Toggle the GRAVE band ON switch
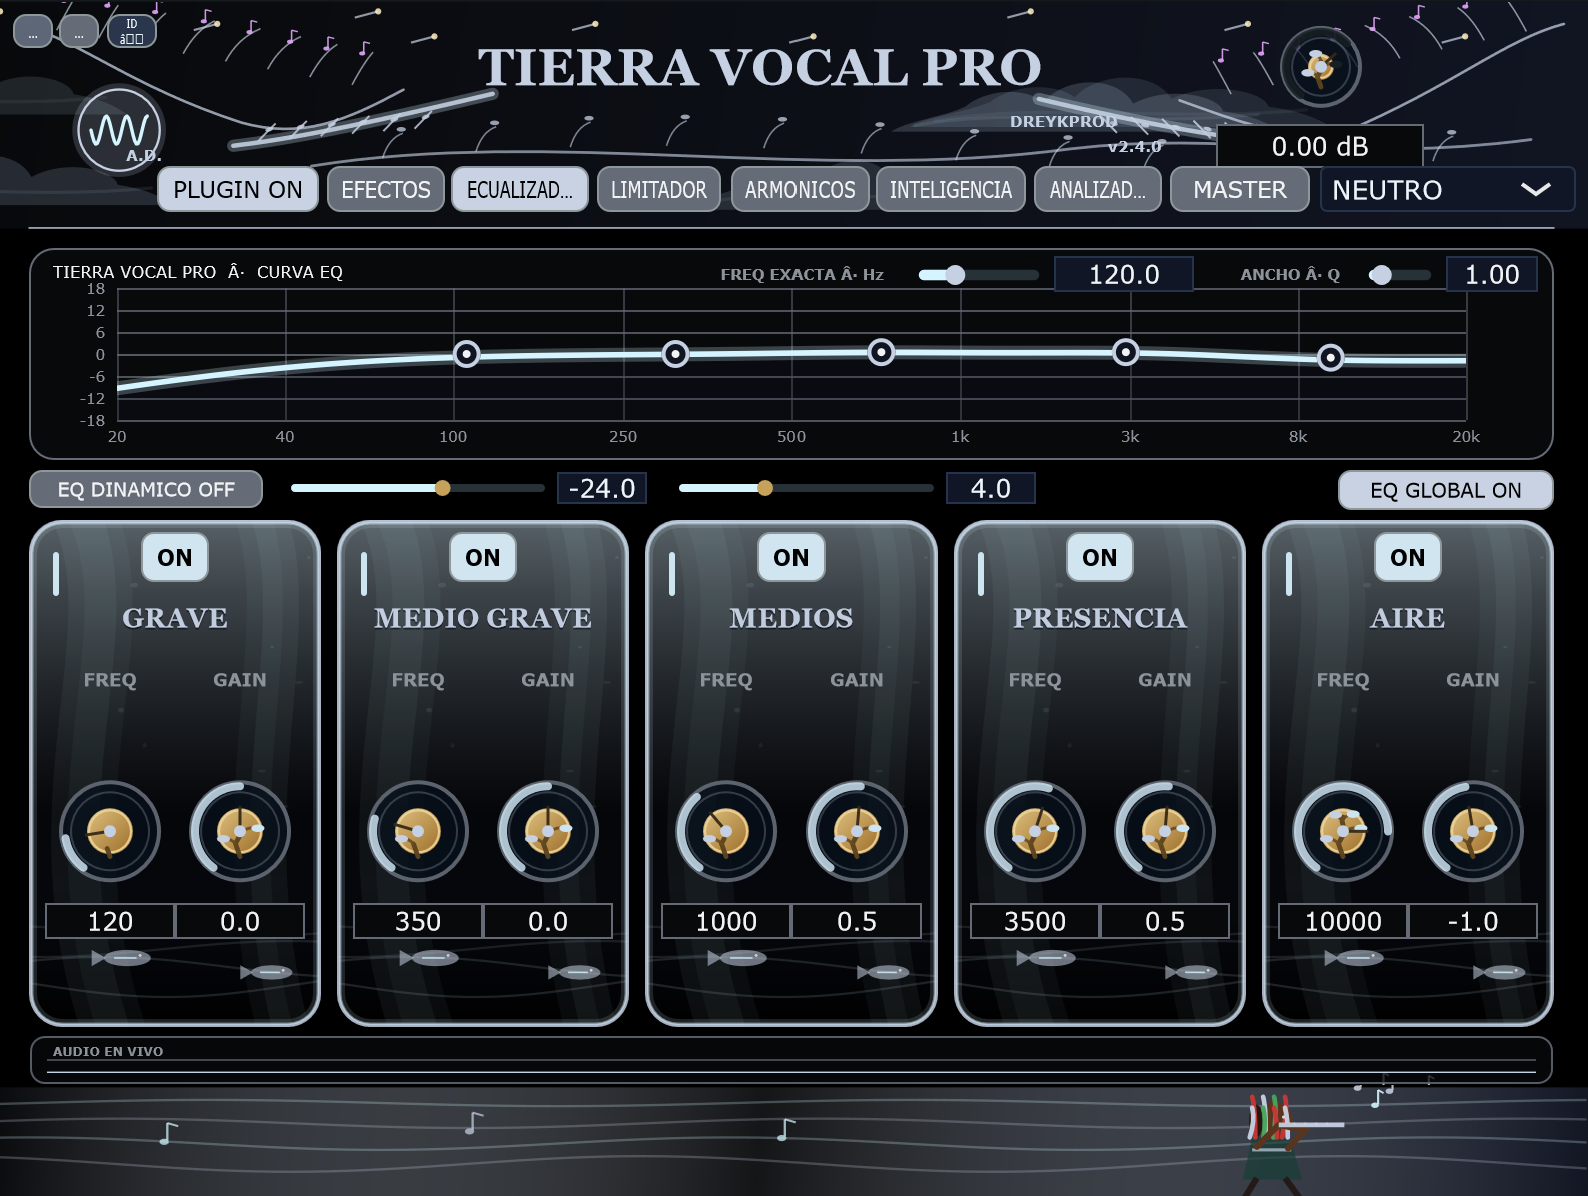 tap(175, 558)
